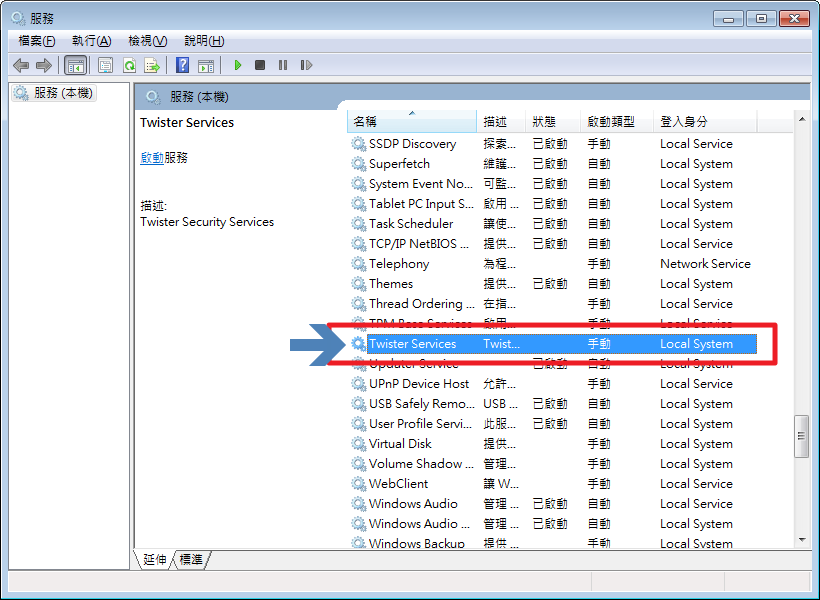Click the green Refresh toolbar icon
The height and width of the screenshot is (600, 820).
point(129,65)
